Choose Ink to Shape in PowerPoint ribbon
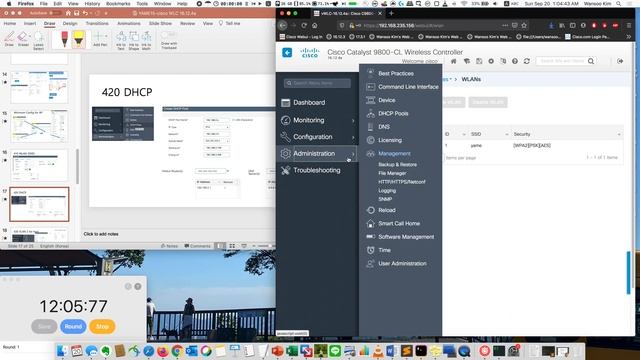640x360 pixels. (133, 41)
